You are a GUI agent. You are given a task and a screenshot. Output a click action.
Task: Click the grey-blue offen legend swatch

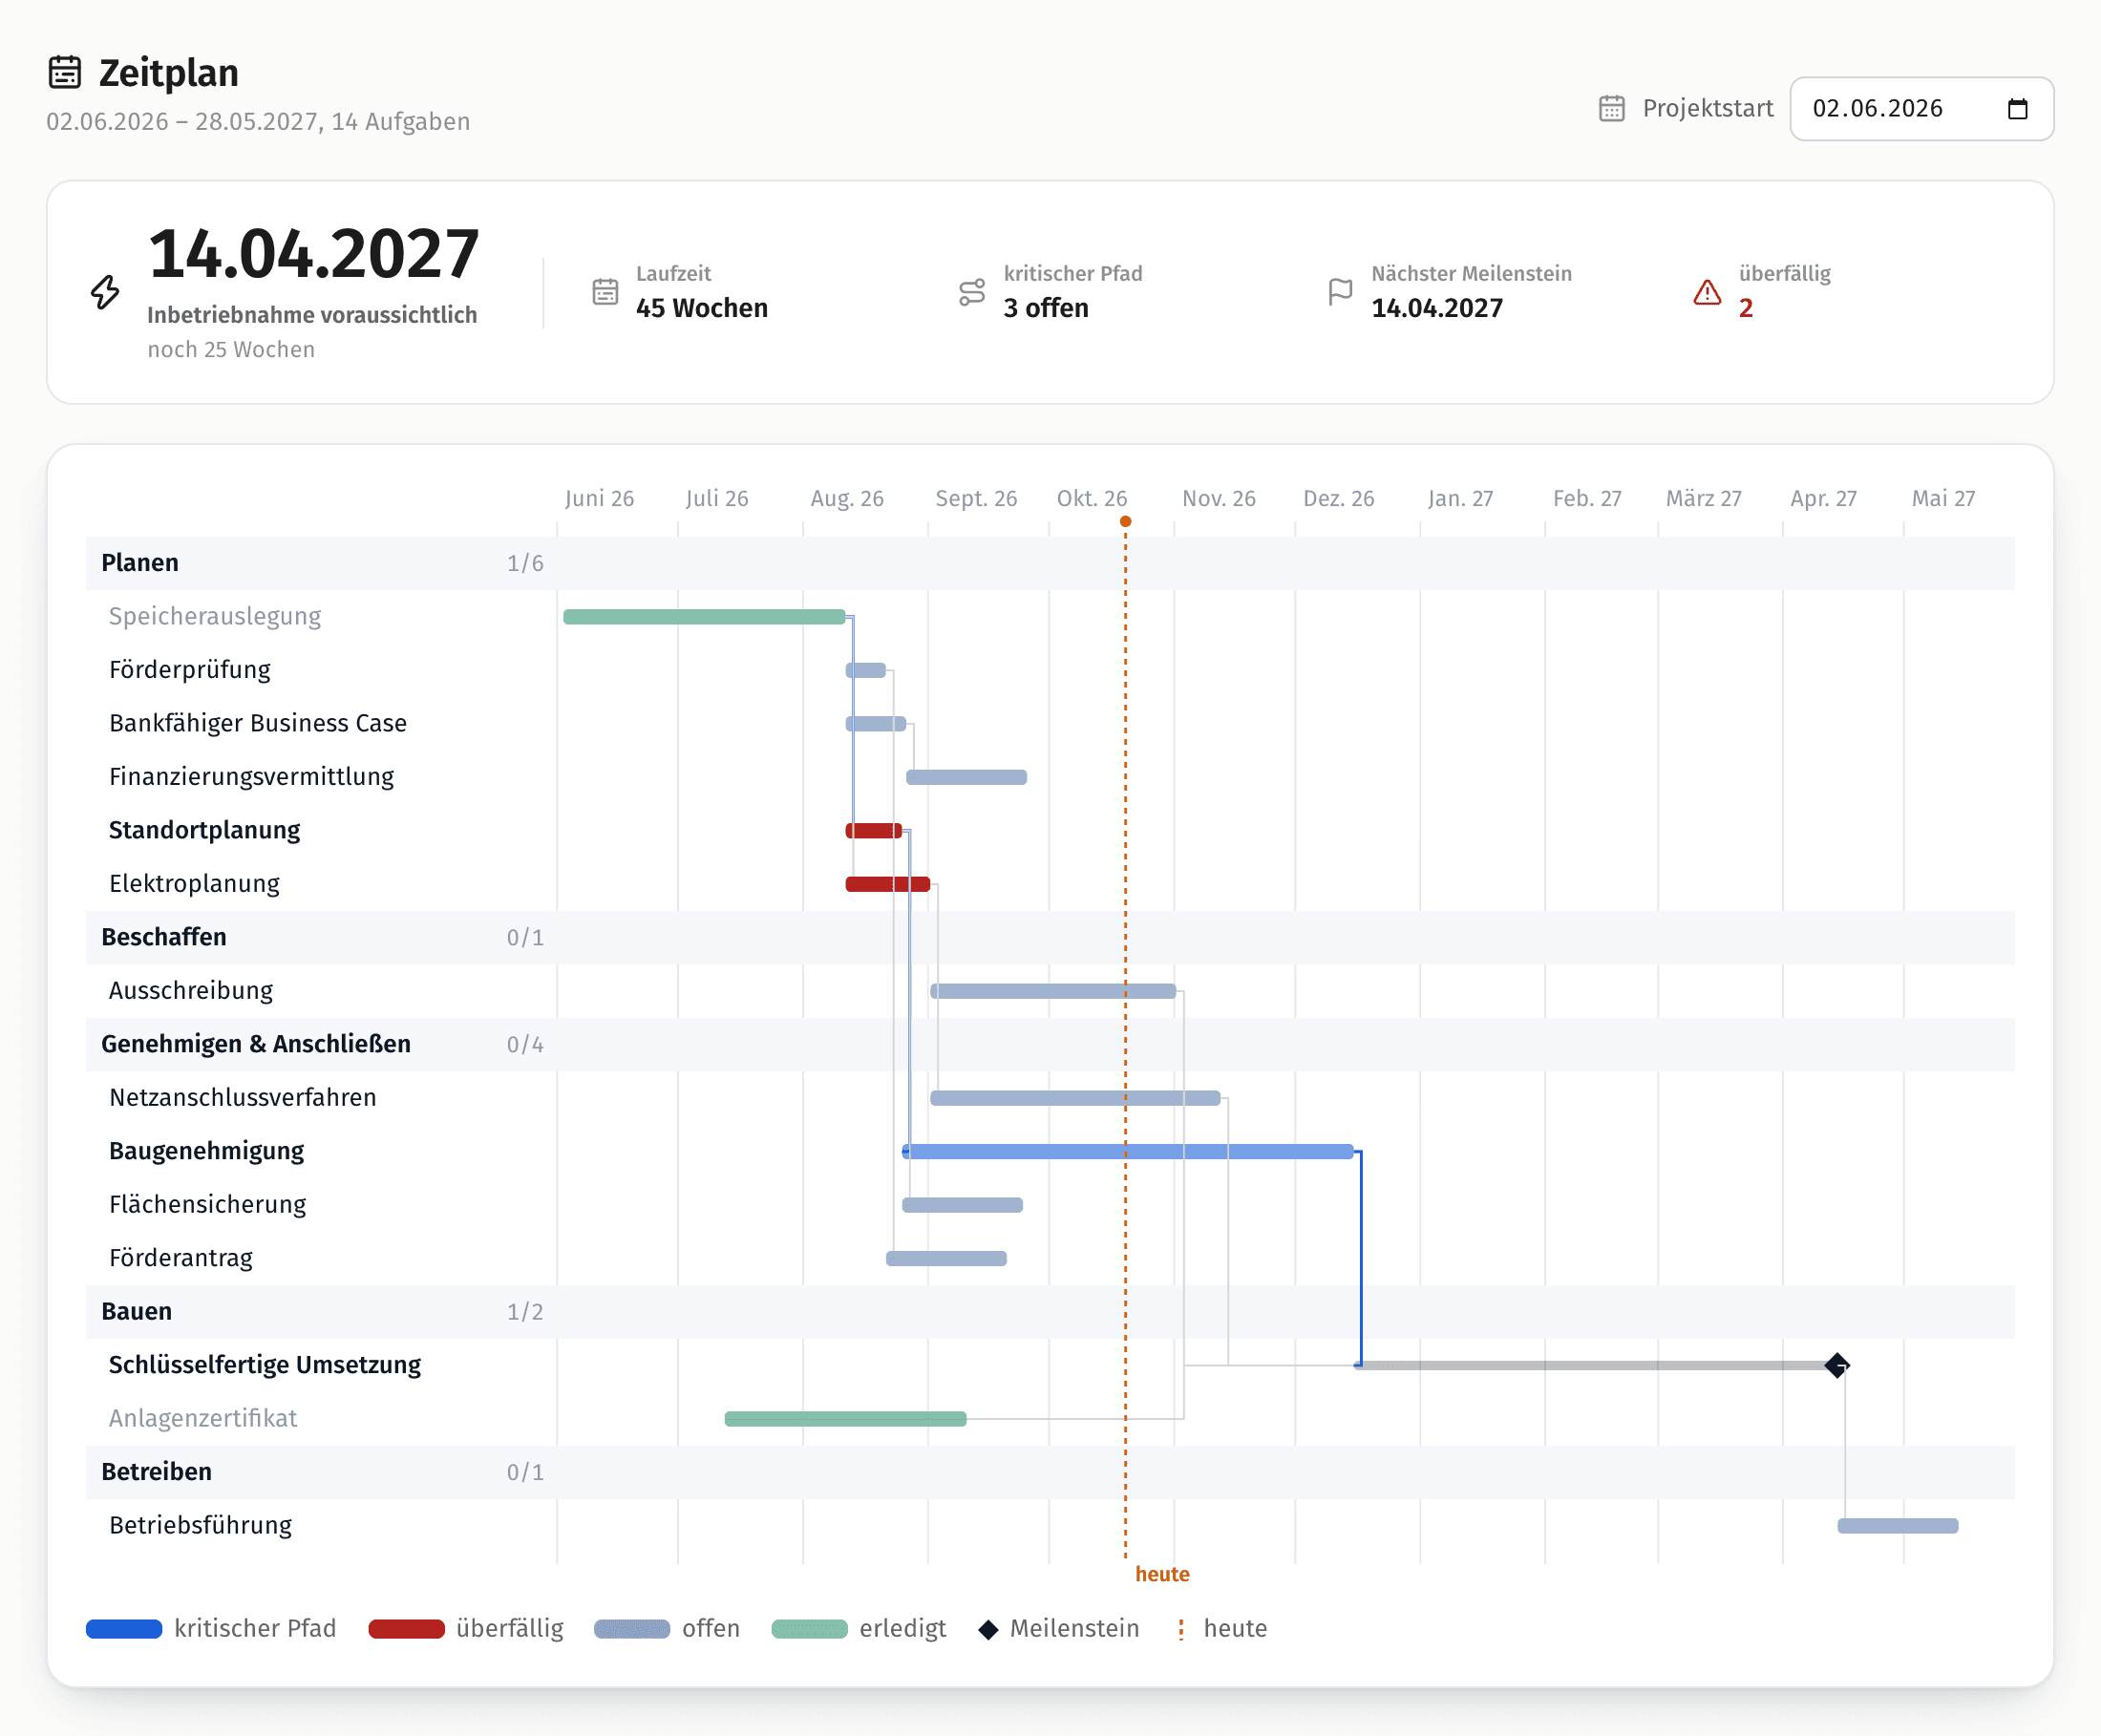pos(632,1629)
